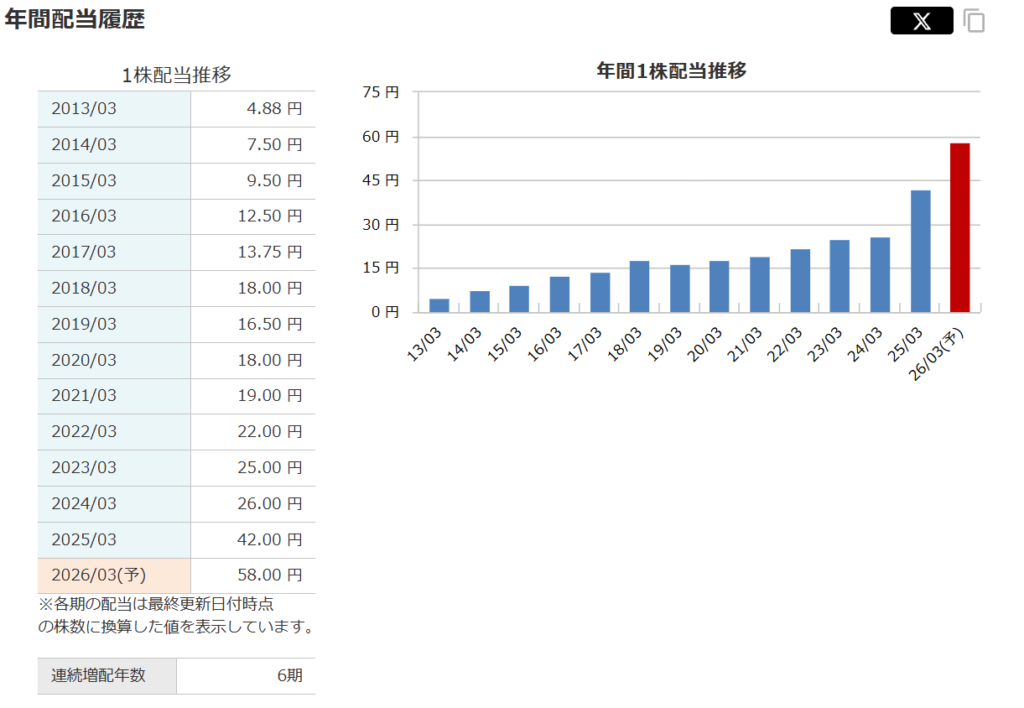Image resolution: width=1024 pixels, height=708 pixels.
Task: Click the 26/03(予) x-axis label
Action: coord(947,350)
